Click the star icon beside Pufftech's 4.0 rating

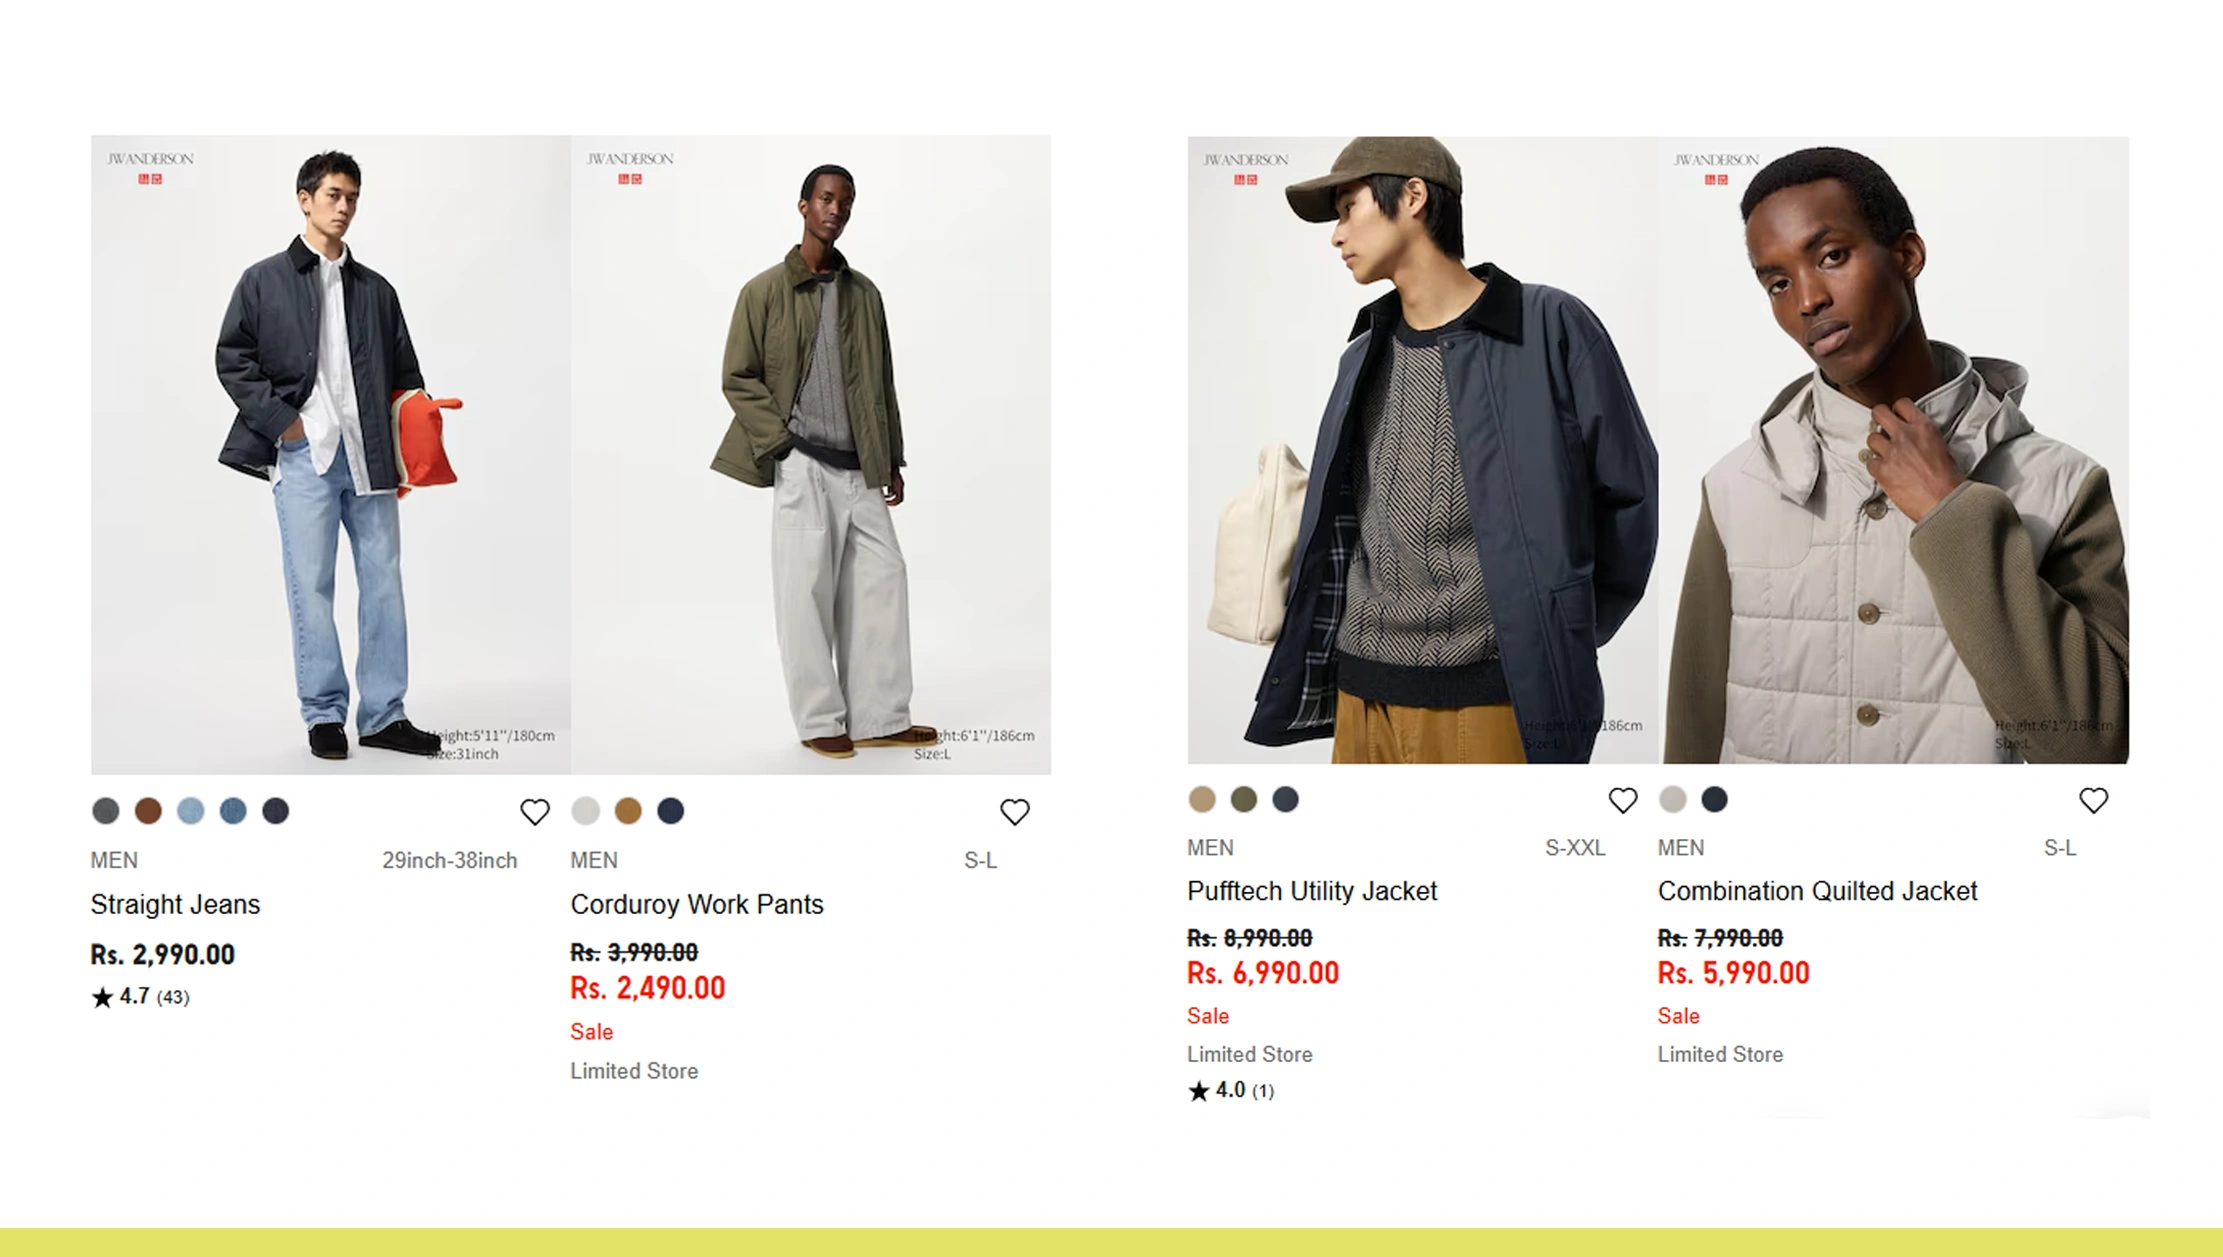(1197, 1091)
